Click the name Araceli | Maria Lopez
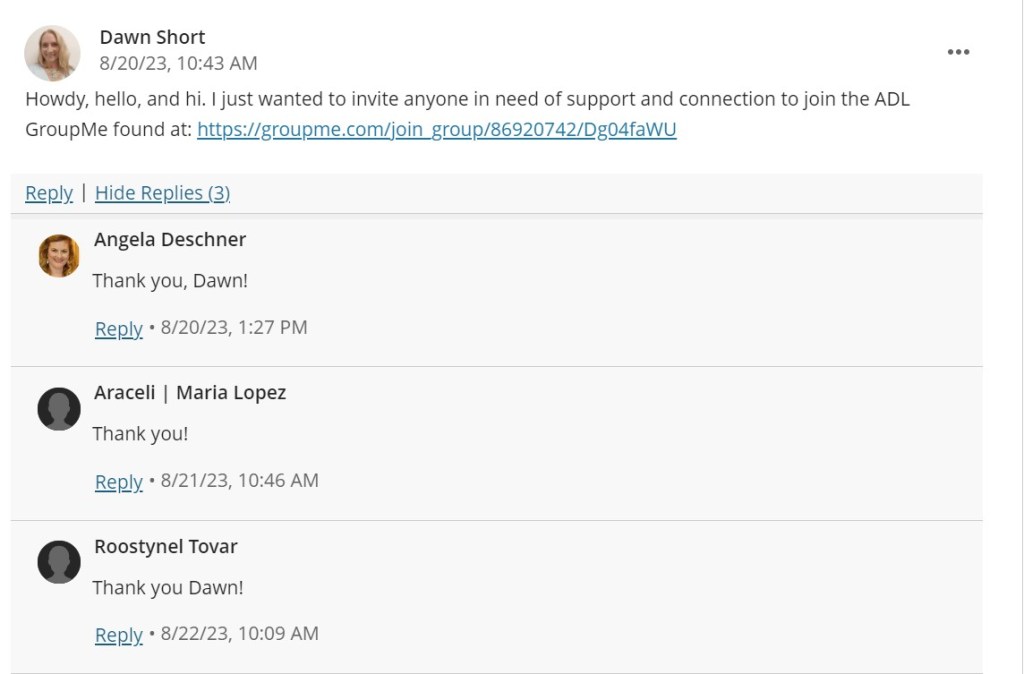 (x=190, y=392)
